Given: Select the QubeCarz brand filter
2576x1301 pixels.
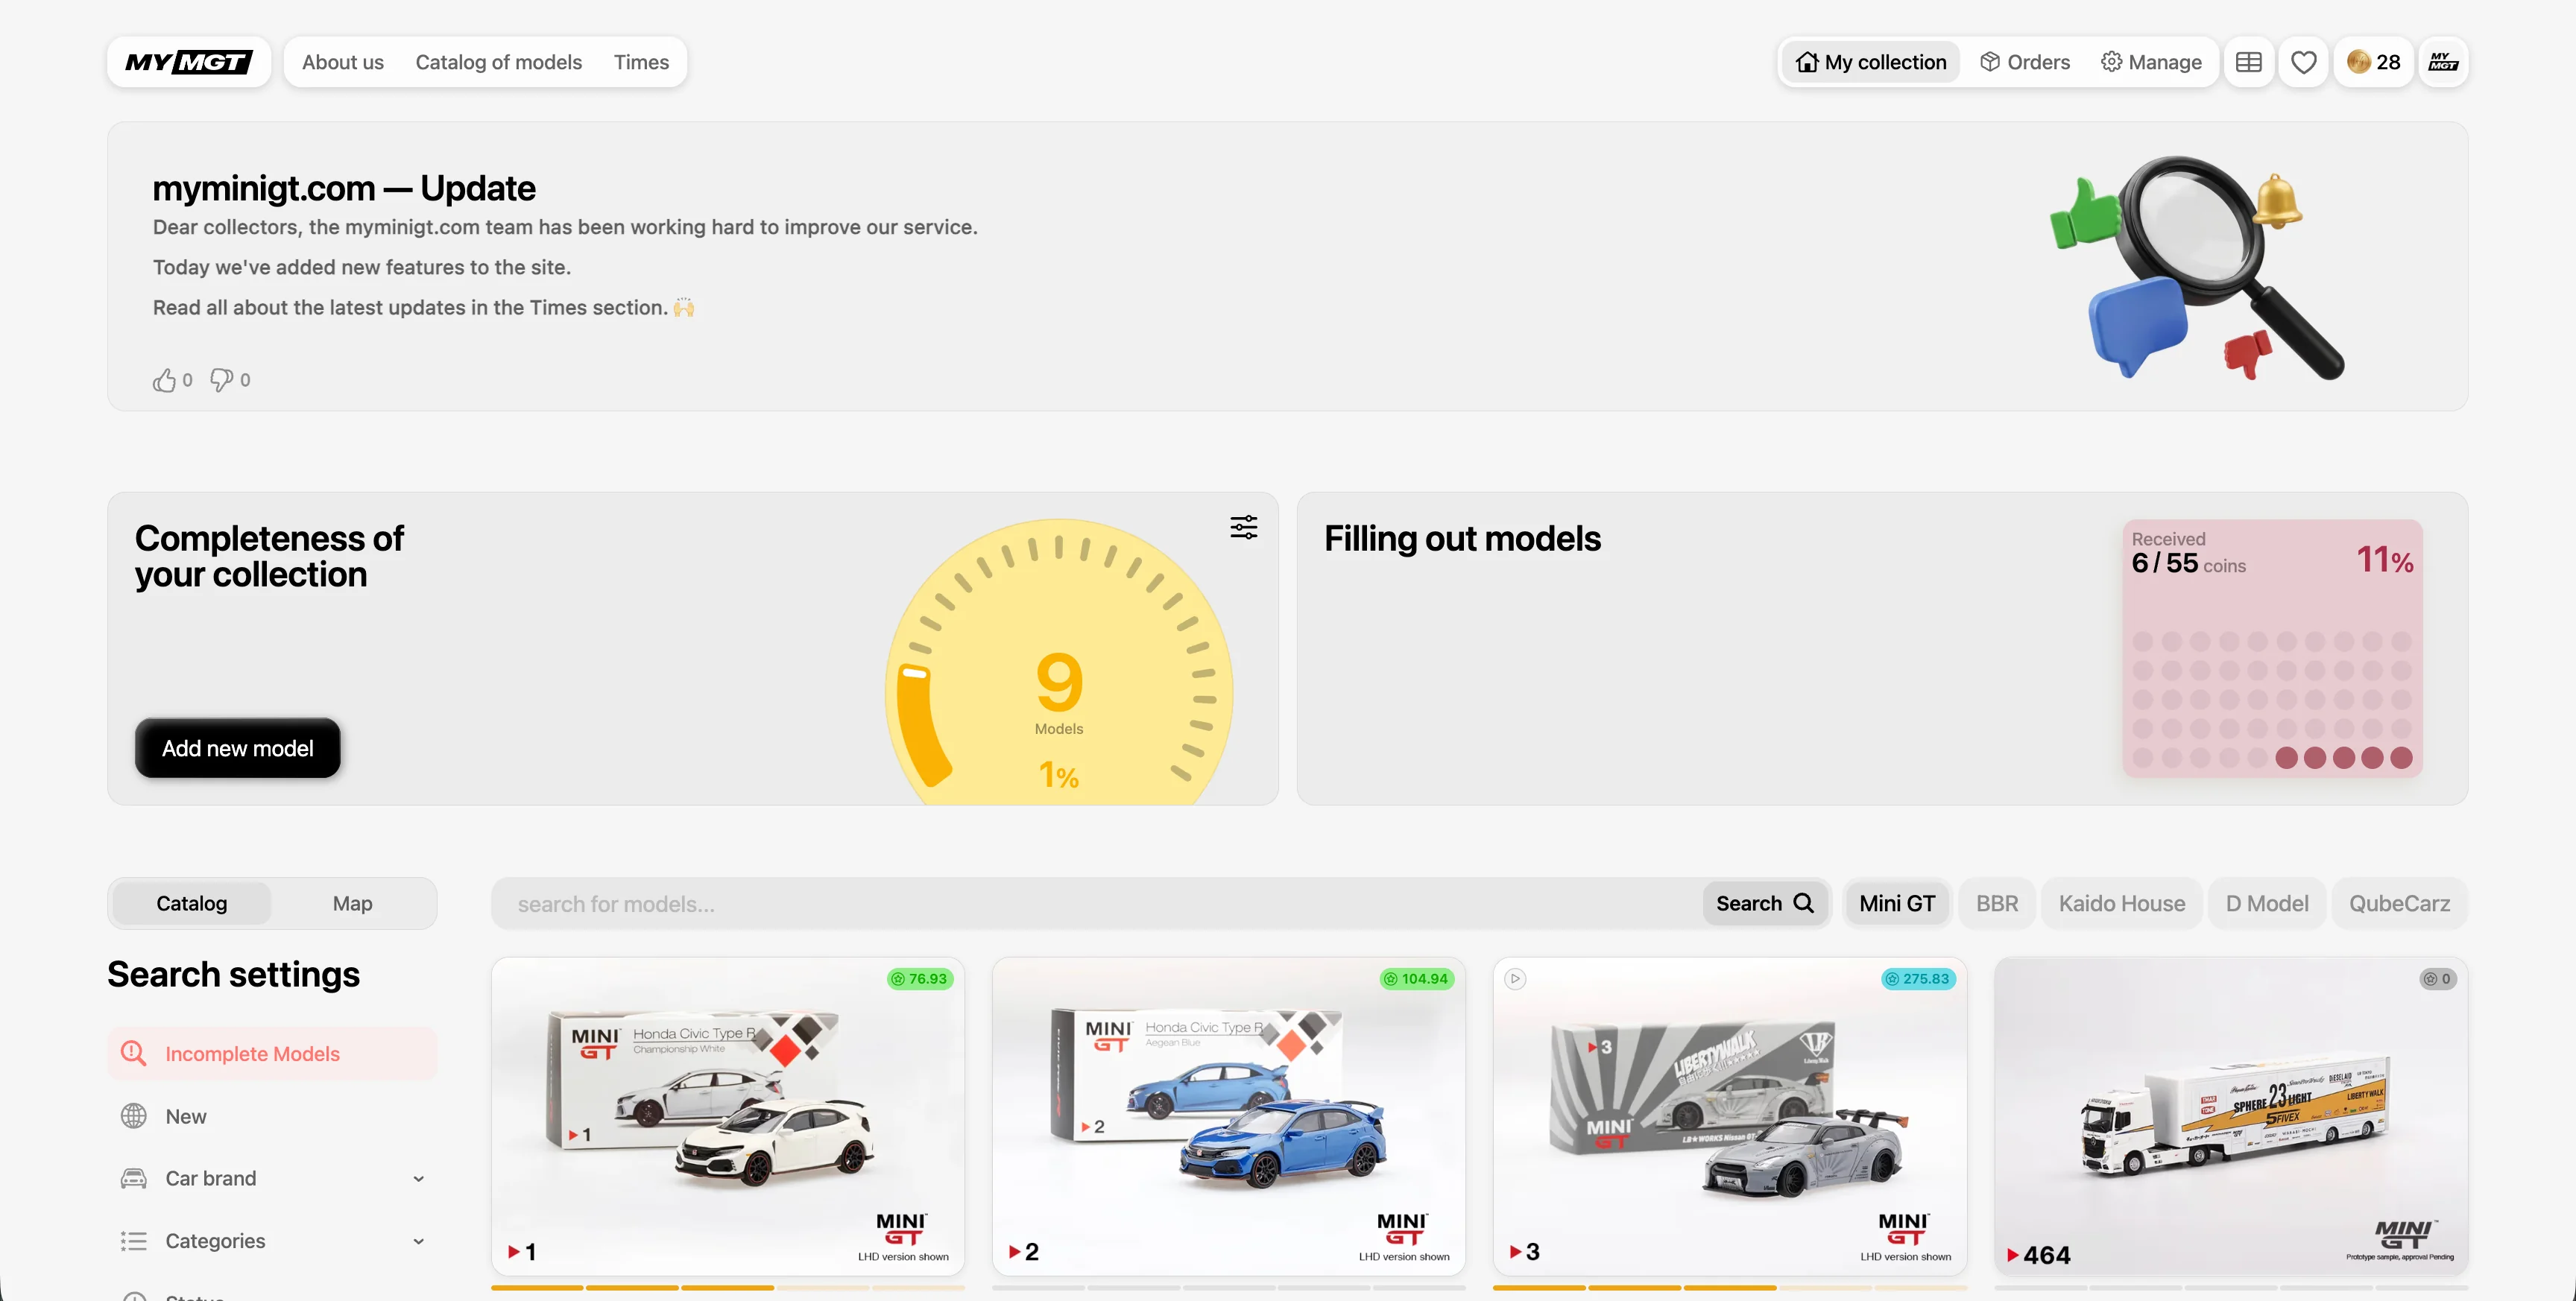Looking at the screenshot, I should pyautogui.click(x=2399, y=903).
